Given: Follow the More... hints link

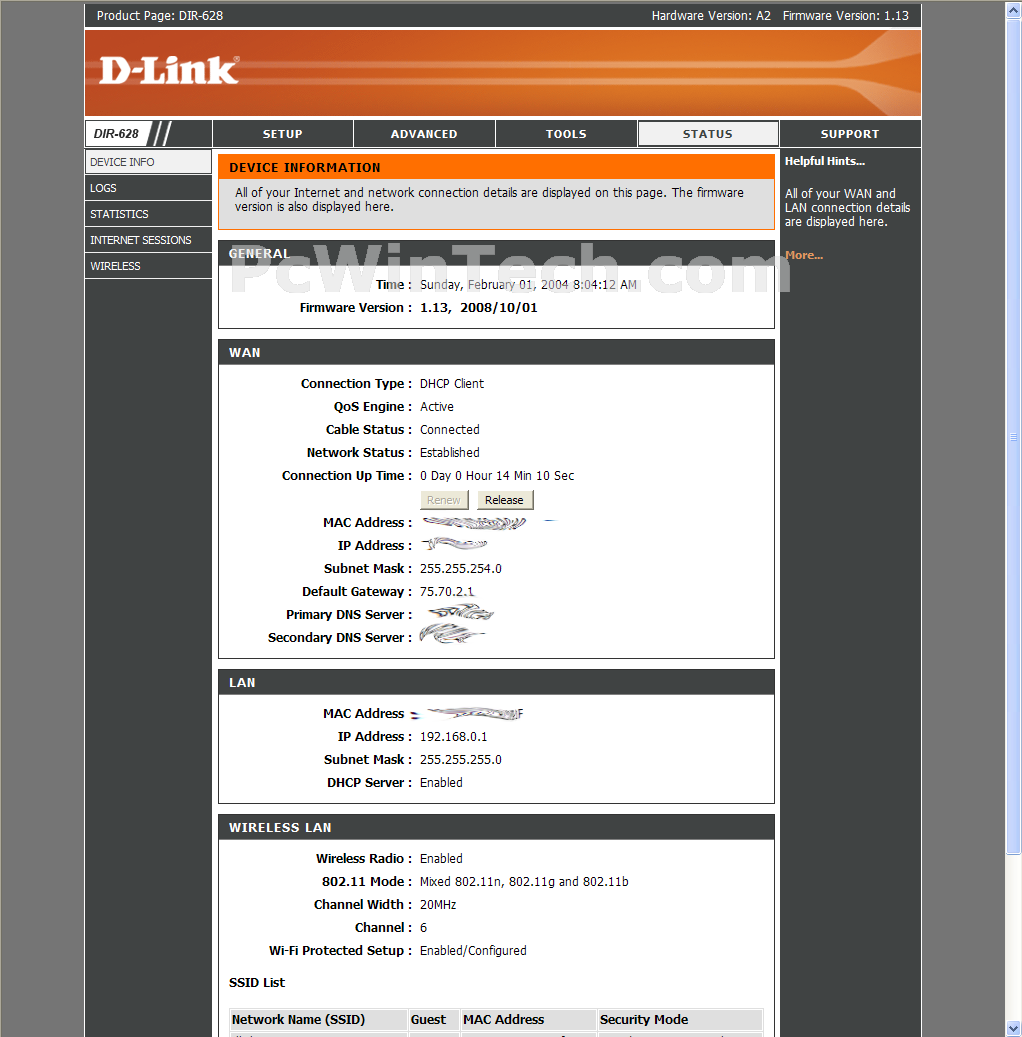Looking at the screenshot, I should [x=804, y=255].
